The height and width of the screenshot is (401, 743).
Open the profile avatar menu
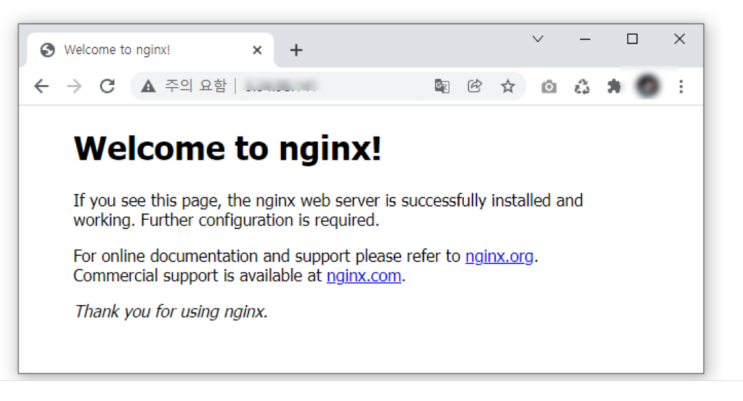pyautogui.click(x=648, y=86)
